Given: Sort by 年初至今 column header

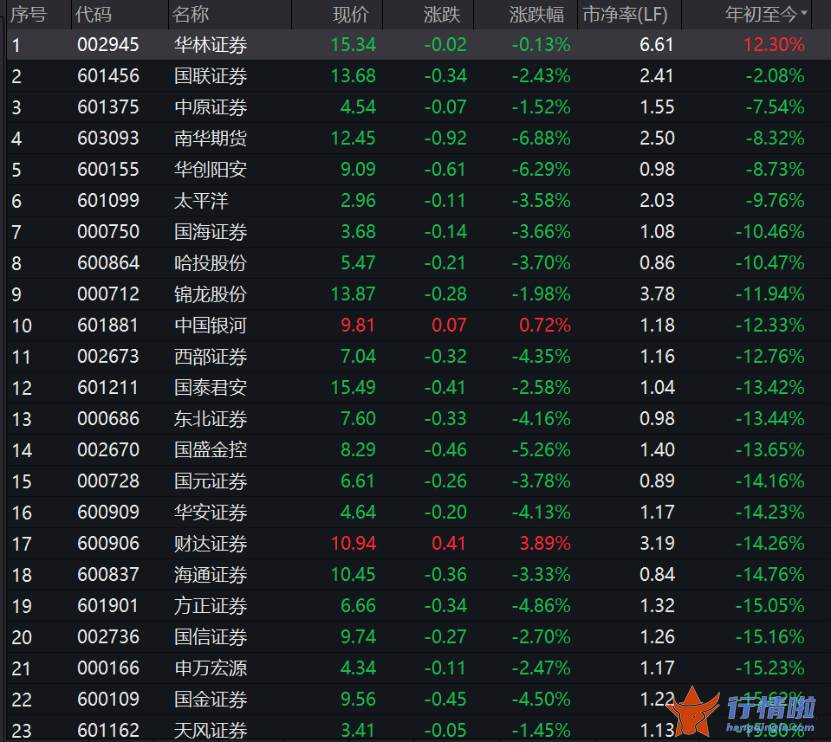Looking at the screenshot, I should pyautogui.click(x=761, y=14).
